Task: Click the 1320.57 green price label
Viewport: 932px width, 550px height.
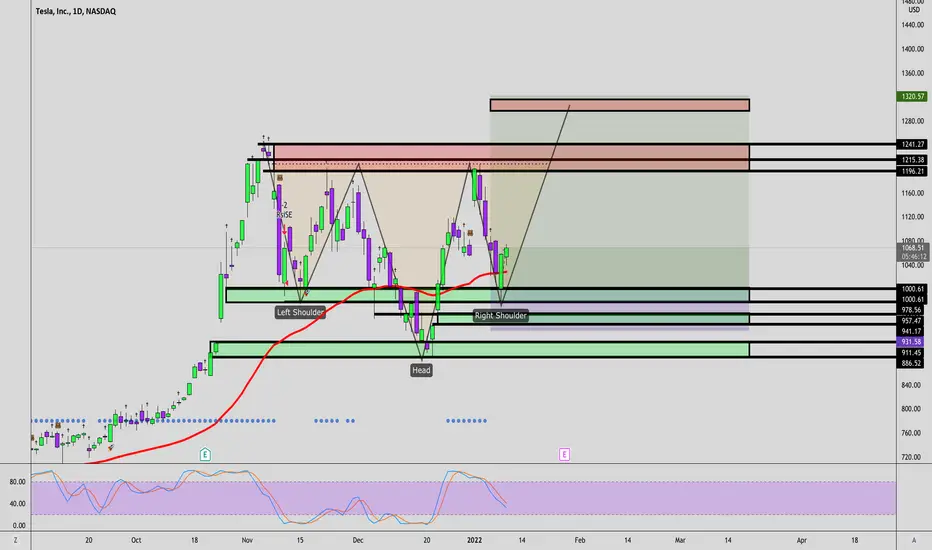Action: pyautogui.click(x=912, y=96)
